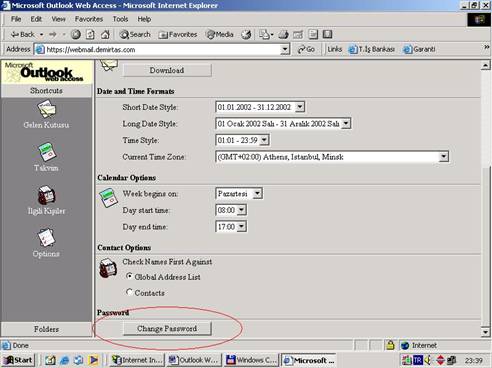This screenshot has height=368, width=492.
Task: Click the Download button
Action: [x=167, y=70]
